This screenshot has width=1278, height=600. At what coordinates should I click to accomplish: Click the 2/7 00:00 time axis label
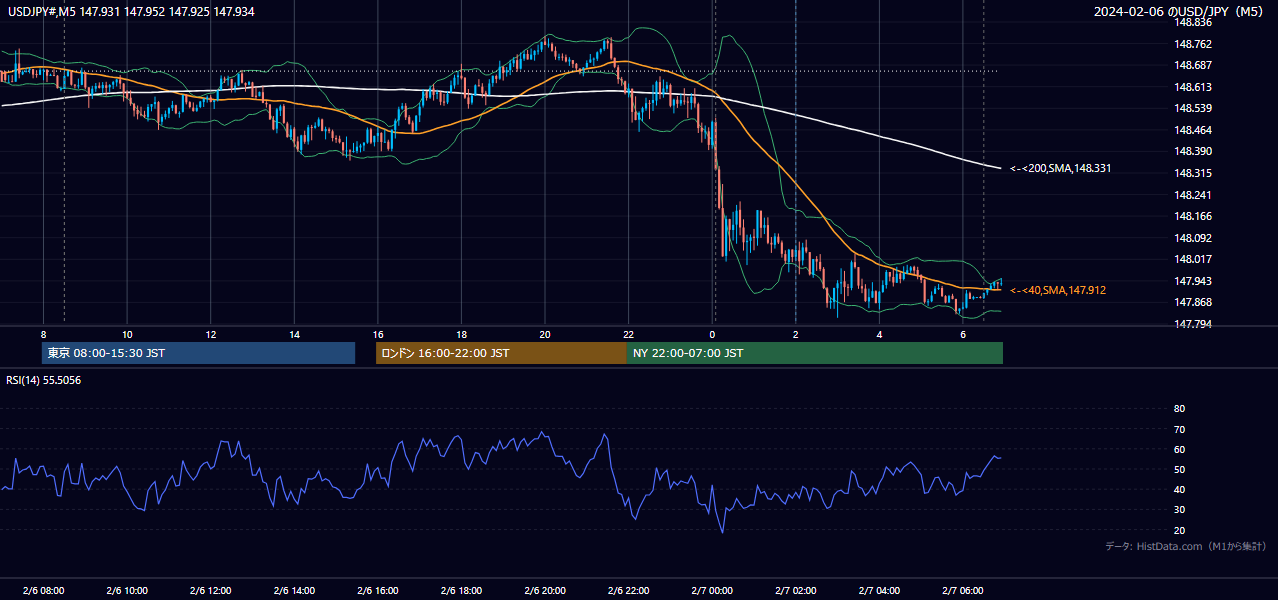click(x=712, y=590)
